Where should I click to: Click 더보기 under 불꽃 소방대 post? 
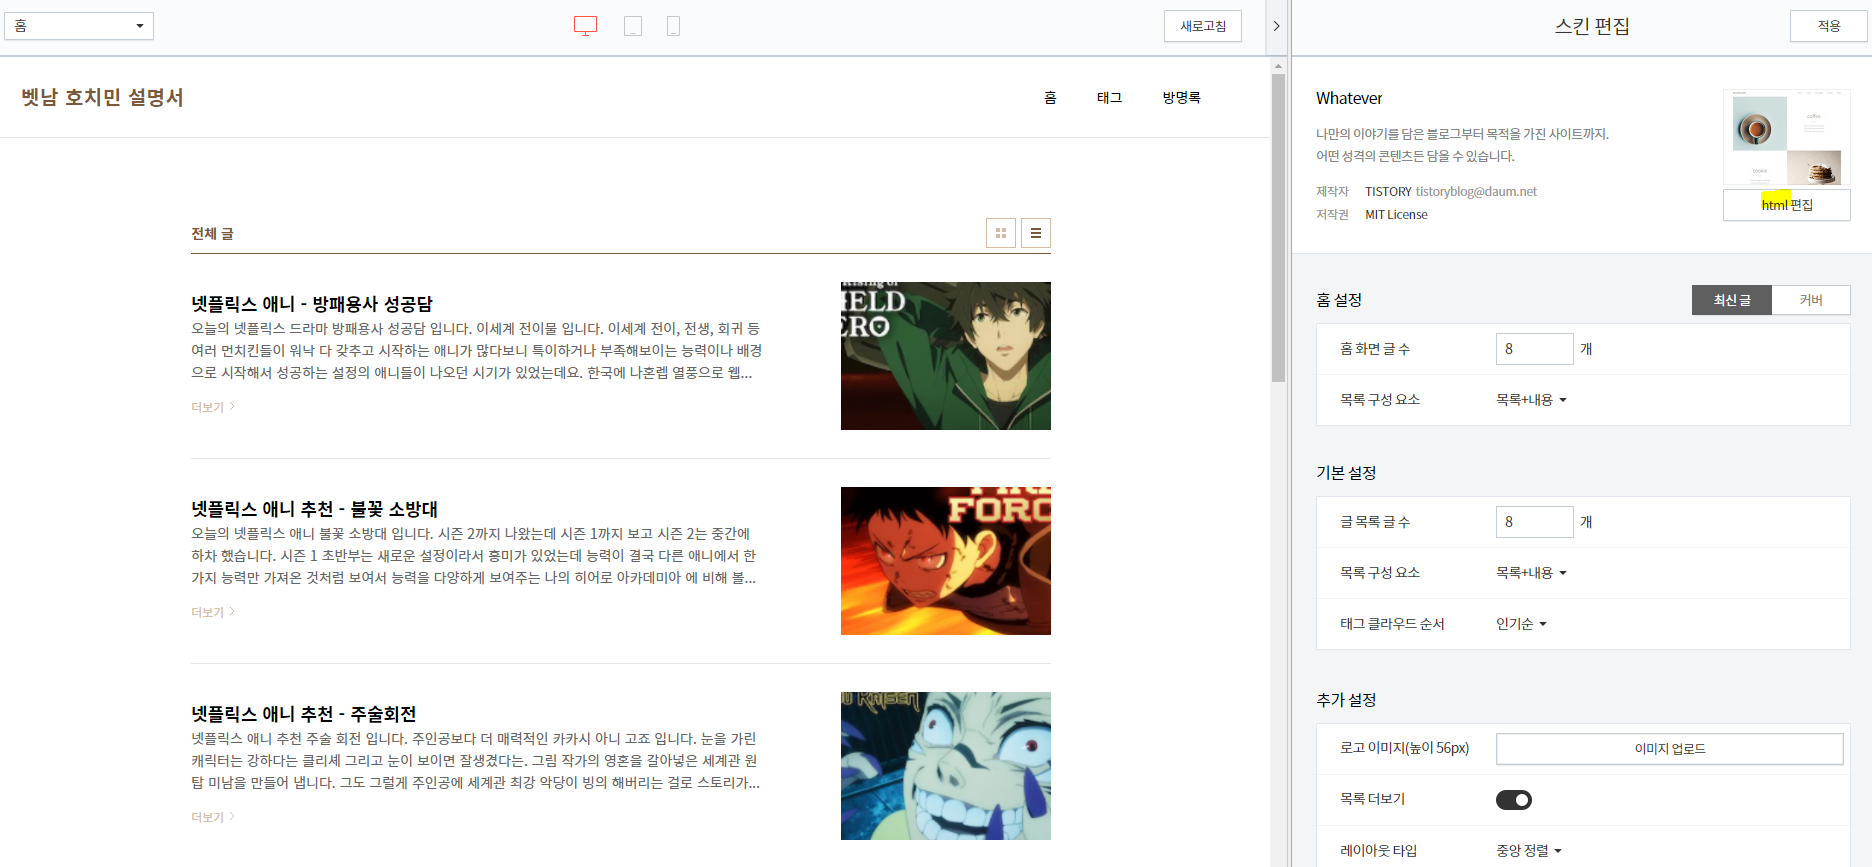(x=213, y=612)
